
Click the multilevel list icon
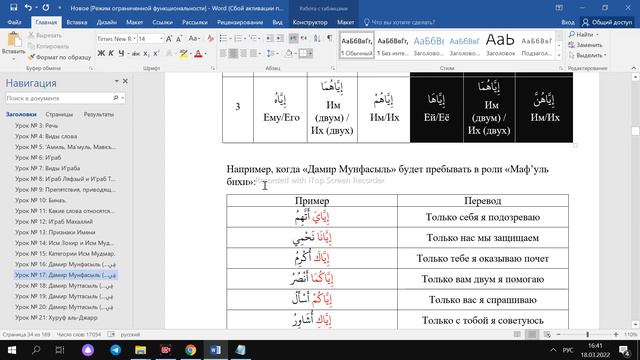point(253,38)
